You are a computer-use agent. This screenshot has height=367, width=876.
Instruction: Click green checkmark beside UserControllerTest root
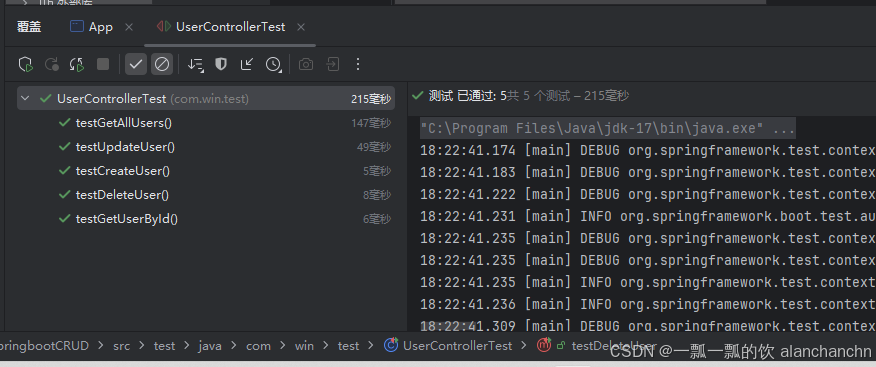46,98
